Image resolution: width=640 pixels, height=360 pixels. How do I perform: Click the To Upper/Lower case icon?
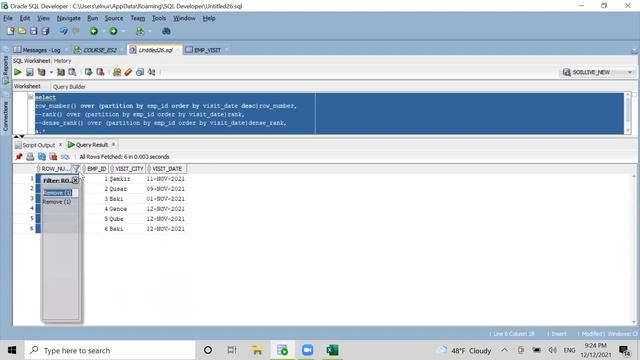tap(151, 72)
